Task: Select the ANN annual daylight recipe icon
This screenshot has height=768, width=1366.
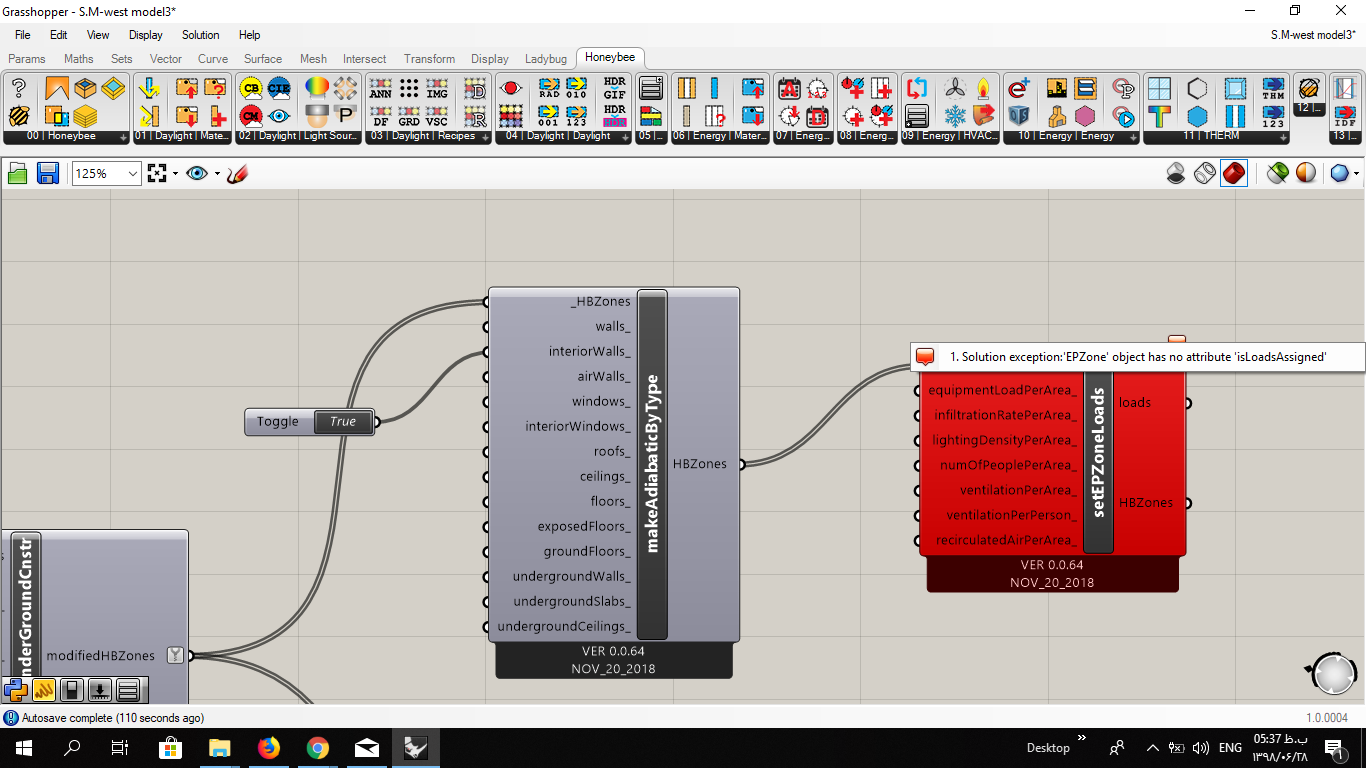Action: point(380,88)
